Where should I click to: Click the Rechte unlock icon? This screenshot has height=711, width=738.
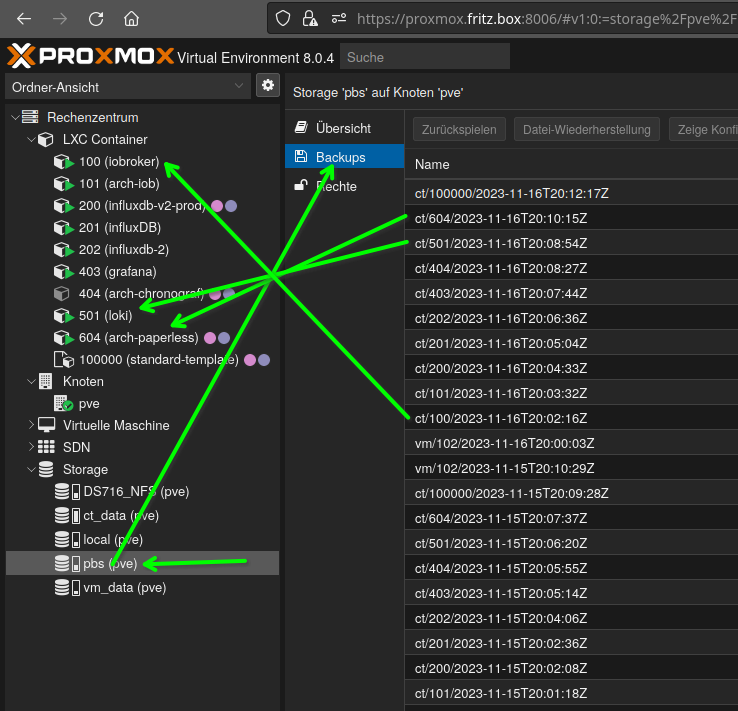[x=301, y=185]
